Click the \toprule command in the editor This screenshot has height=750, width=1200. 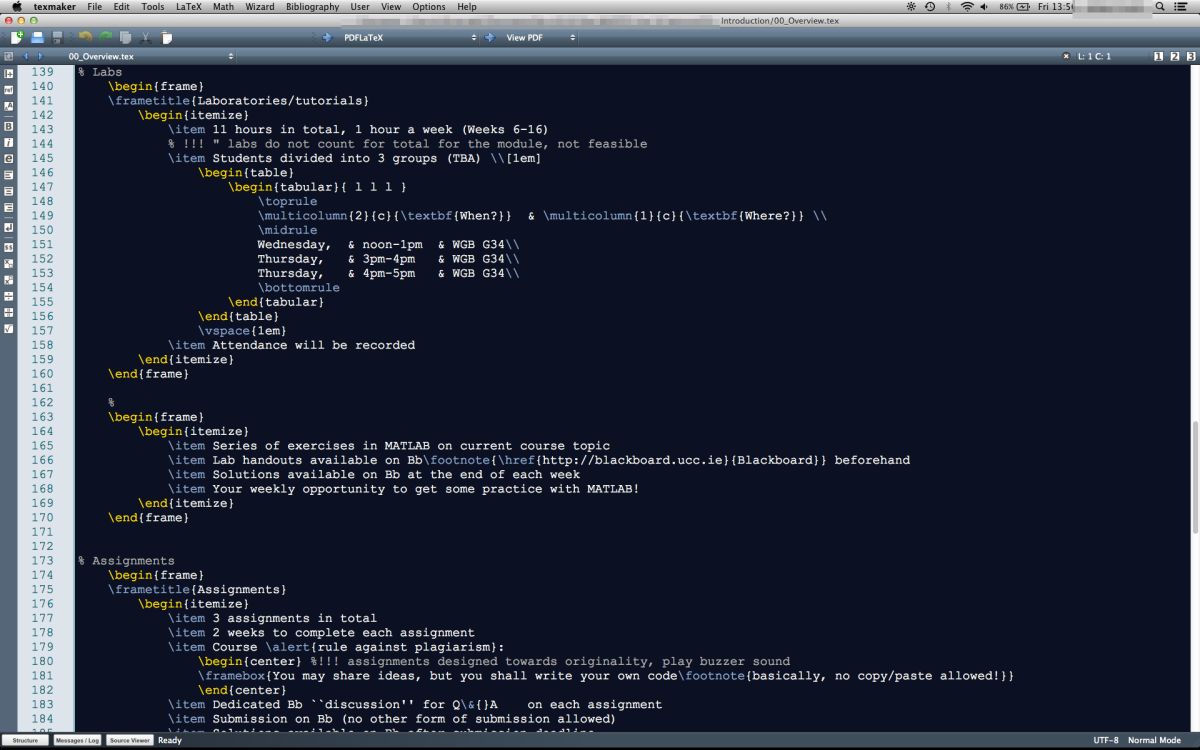(x=287, y=201)
